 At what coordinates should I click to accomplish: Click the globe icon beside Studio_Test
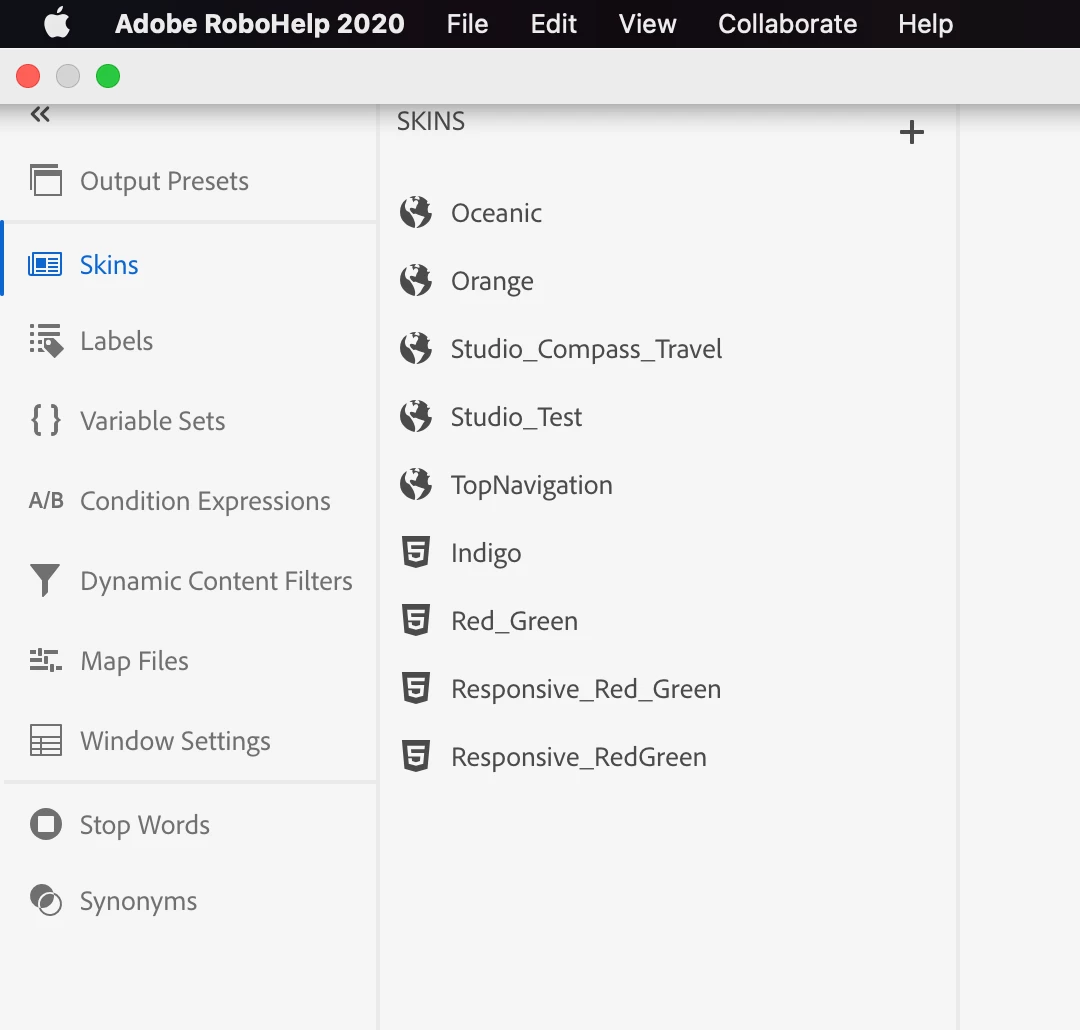416,416
